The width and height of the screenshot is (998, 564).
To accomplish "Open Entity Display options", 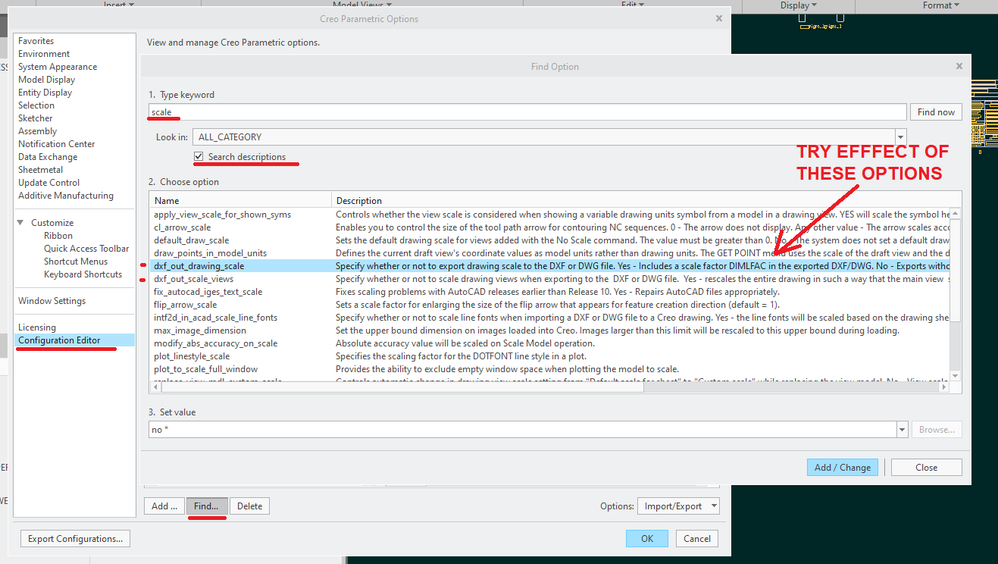I will [x=45, y=92].
